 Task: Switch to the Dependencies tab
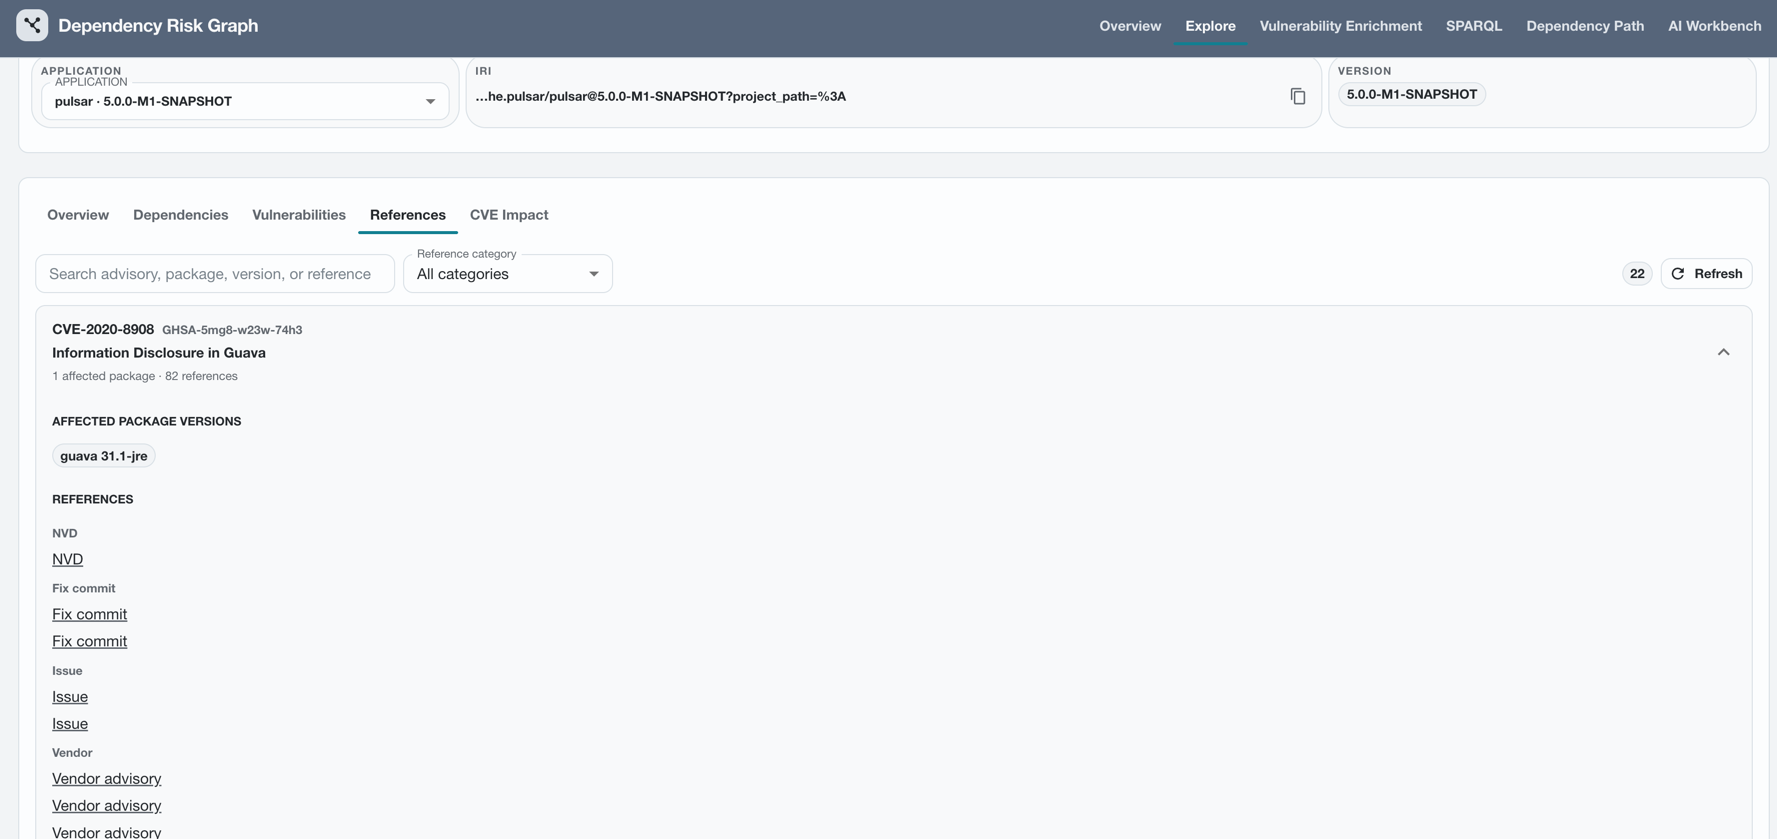[x=180, y=215]
